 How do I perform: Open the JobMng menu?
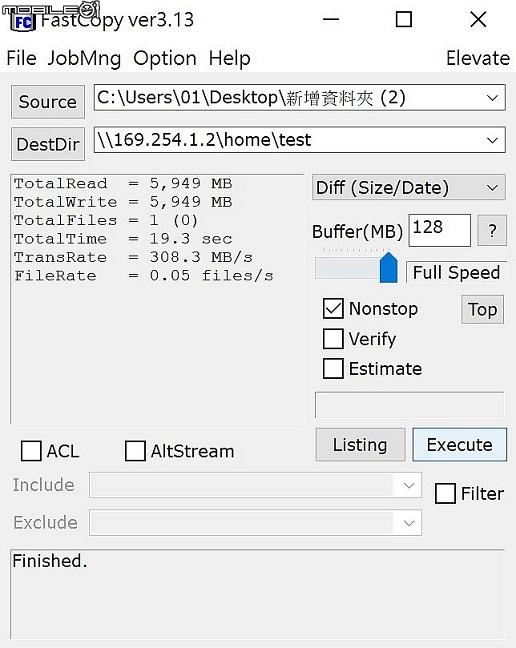tap(84, 58)
